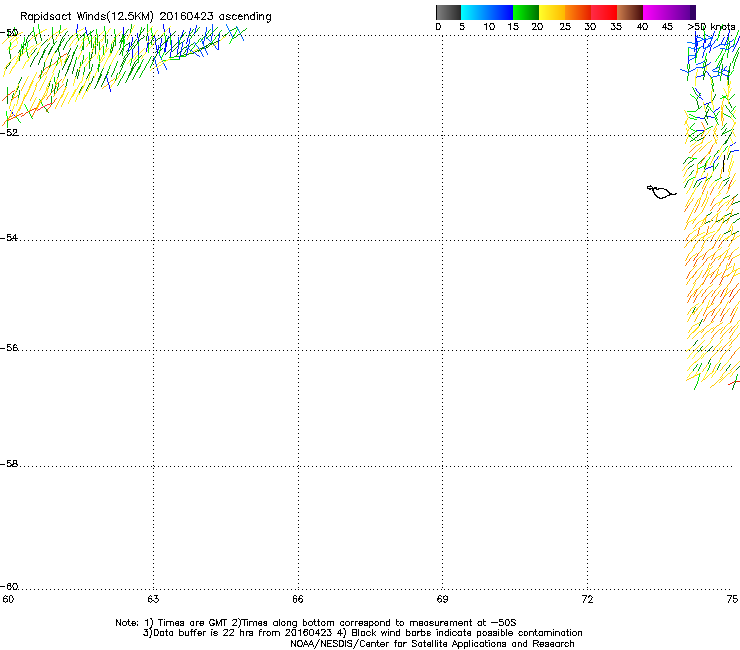Image resolution: width=740 pixels, height=650 pixels.
Task: Click the -52 latitude axis label
Action: [x=9, y=133]
